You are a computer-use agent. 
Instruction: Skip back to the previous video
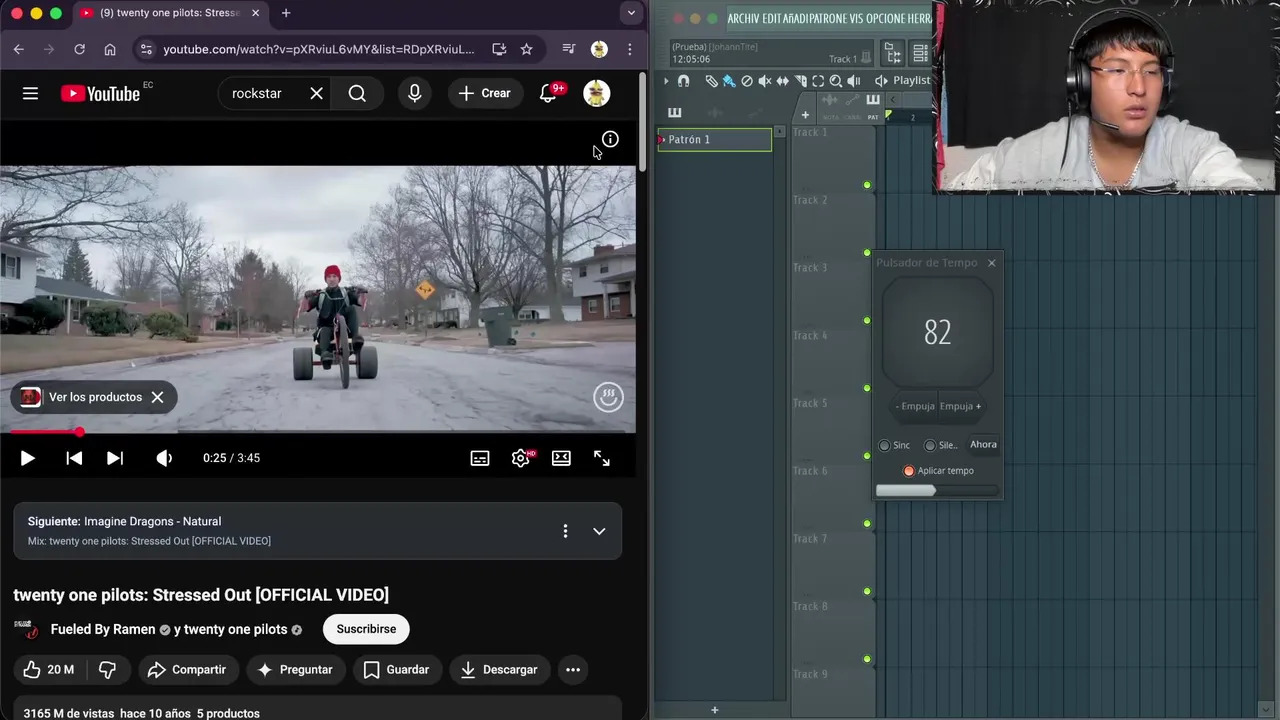point(74,458)
